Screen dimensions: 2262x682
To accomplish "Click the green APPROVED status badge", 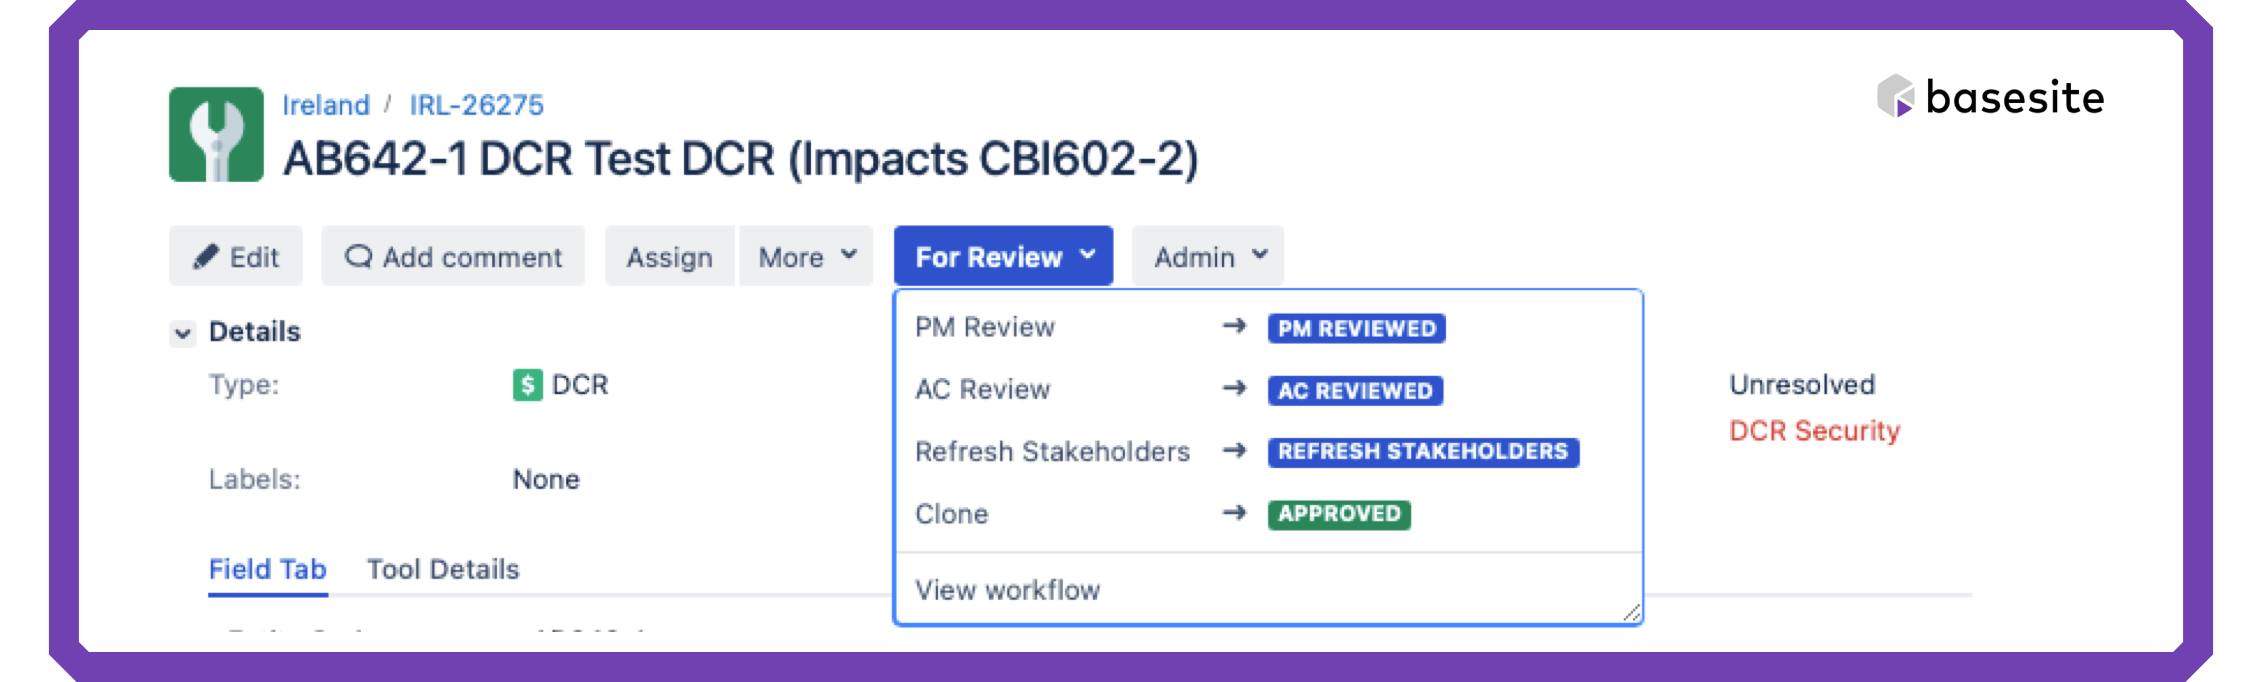I will tap(1338, 514).
